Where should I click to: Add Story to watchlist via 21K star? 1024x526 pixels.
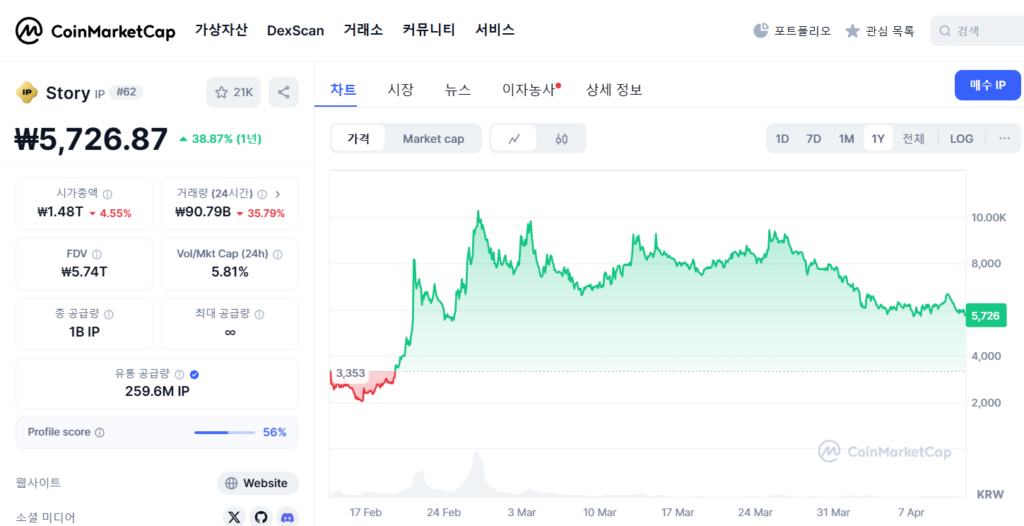click(234, 93)
